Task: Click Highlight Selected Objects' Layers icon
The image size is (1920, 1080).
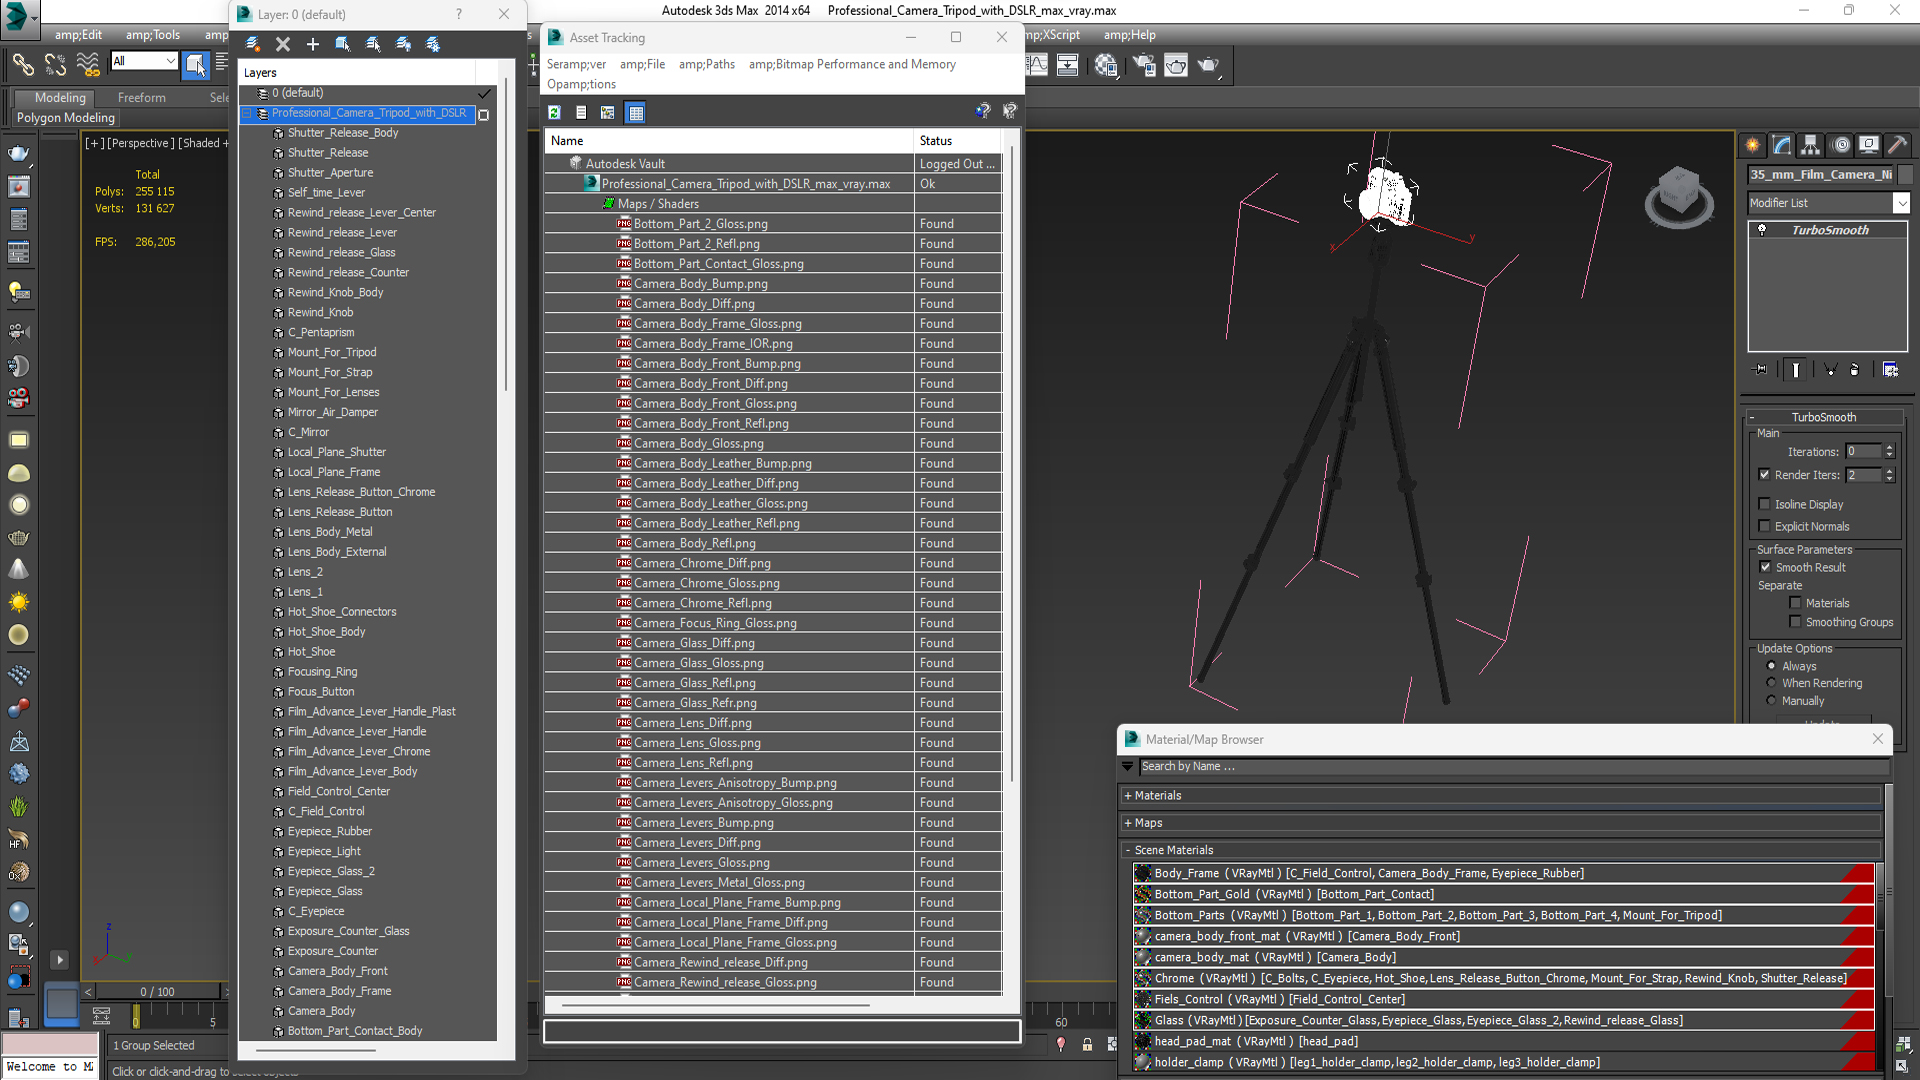Action: pos(373,44)
